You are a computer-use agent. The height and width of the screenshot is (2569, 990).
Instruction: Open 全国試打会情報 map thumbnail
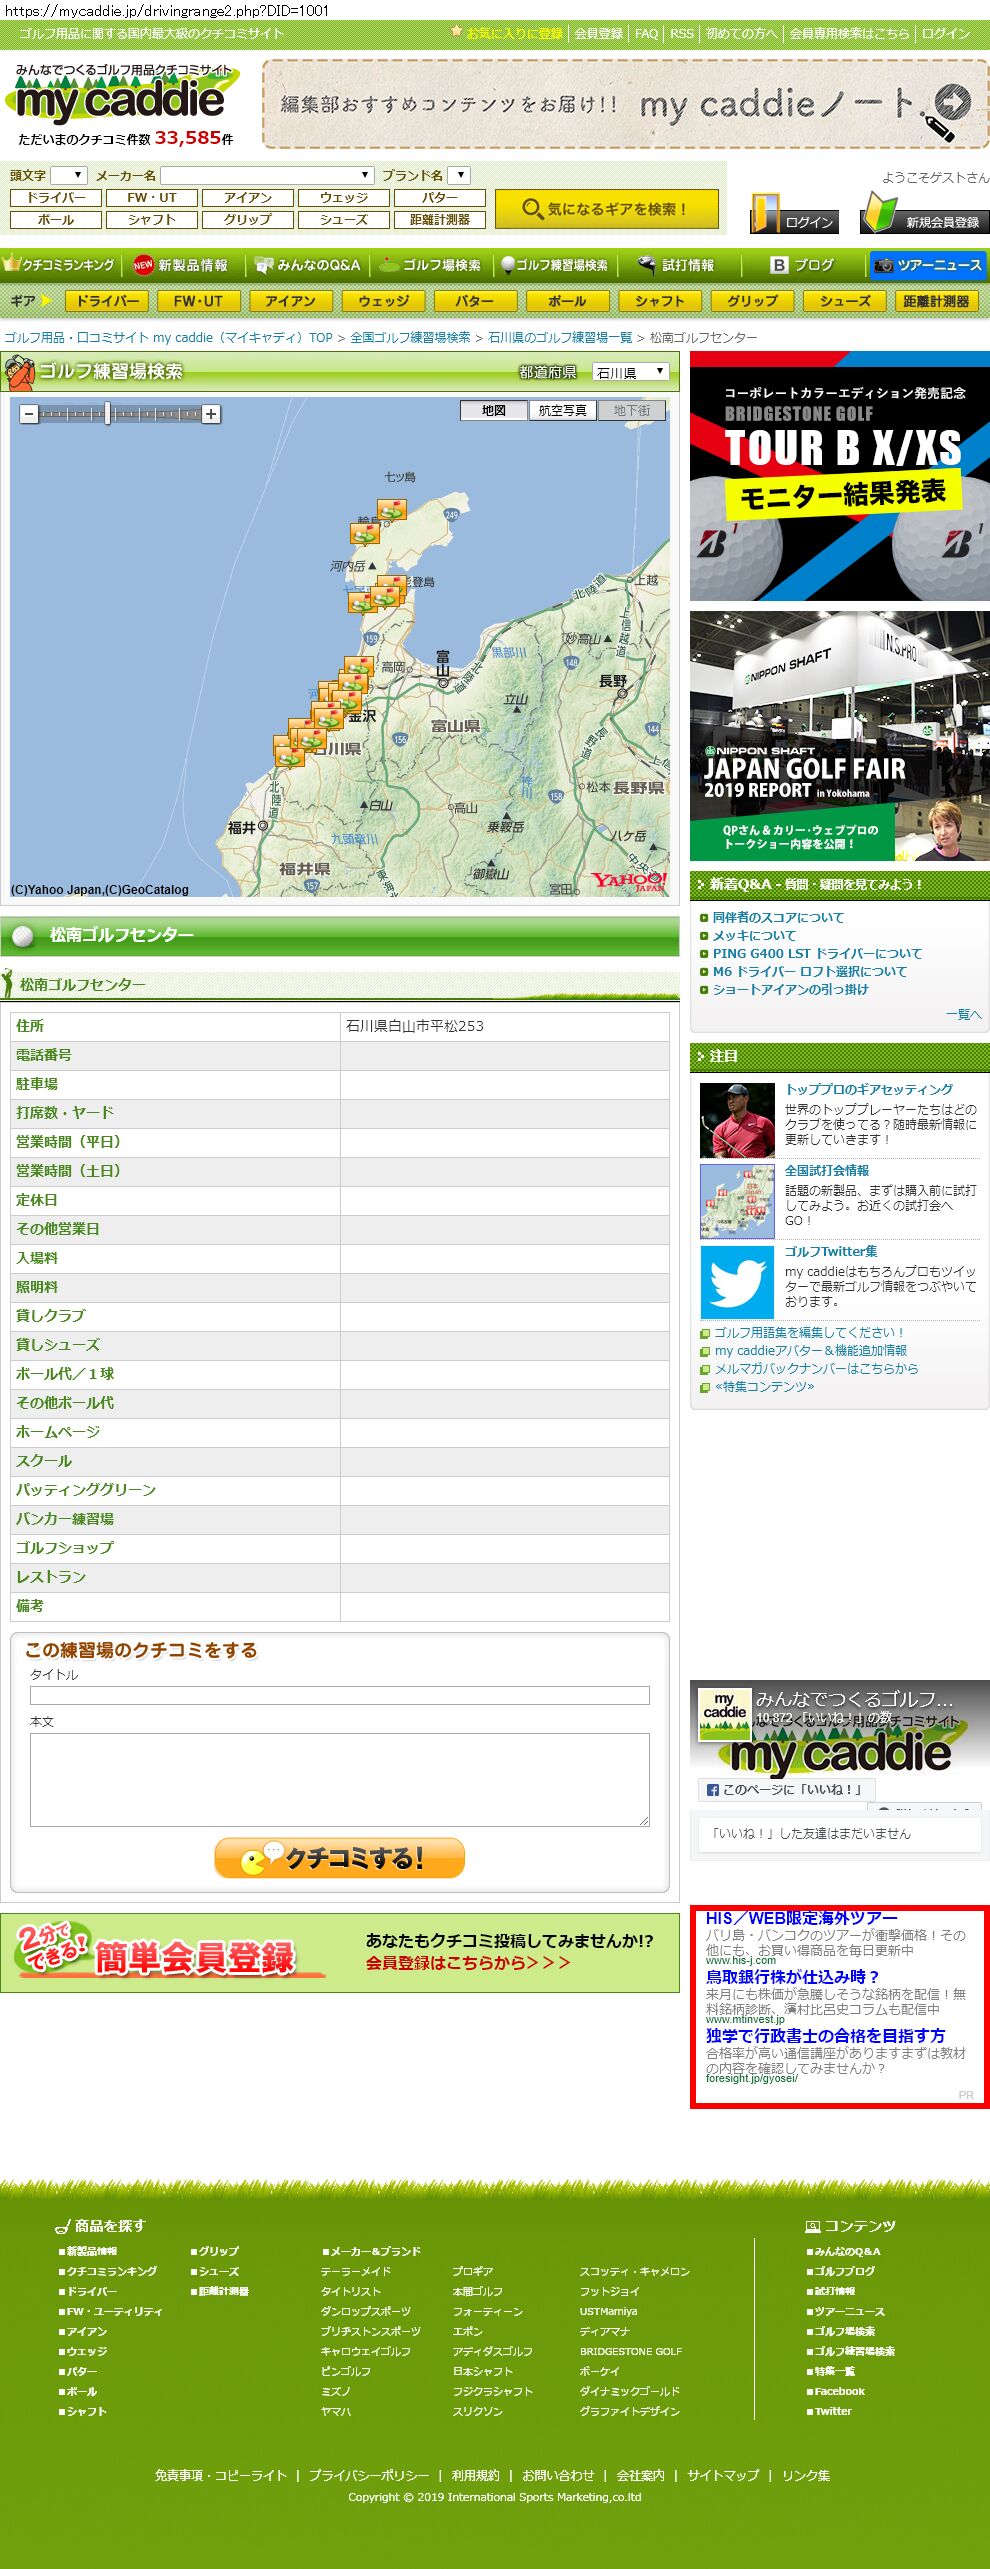coord(737,1201)
